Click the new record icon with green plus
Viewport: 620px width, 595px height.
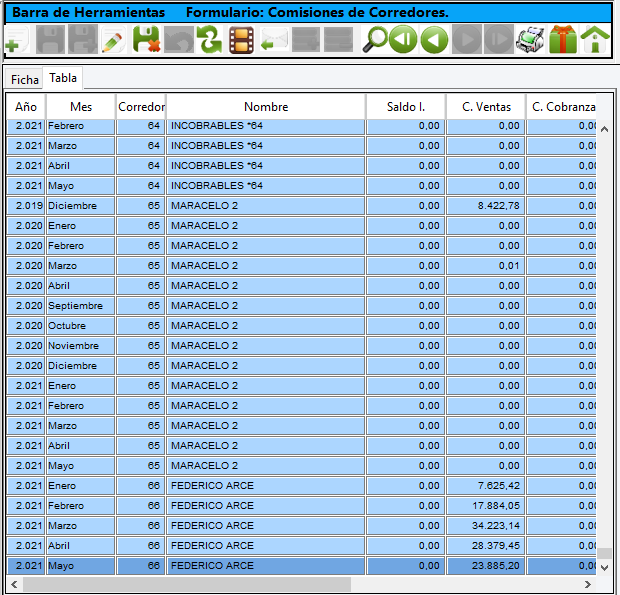pos(17,40)
